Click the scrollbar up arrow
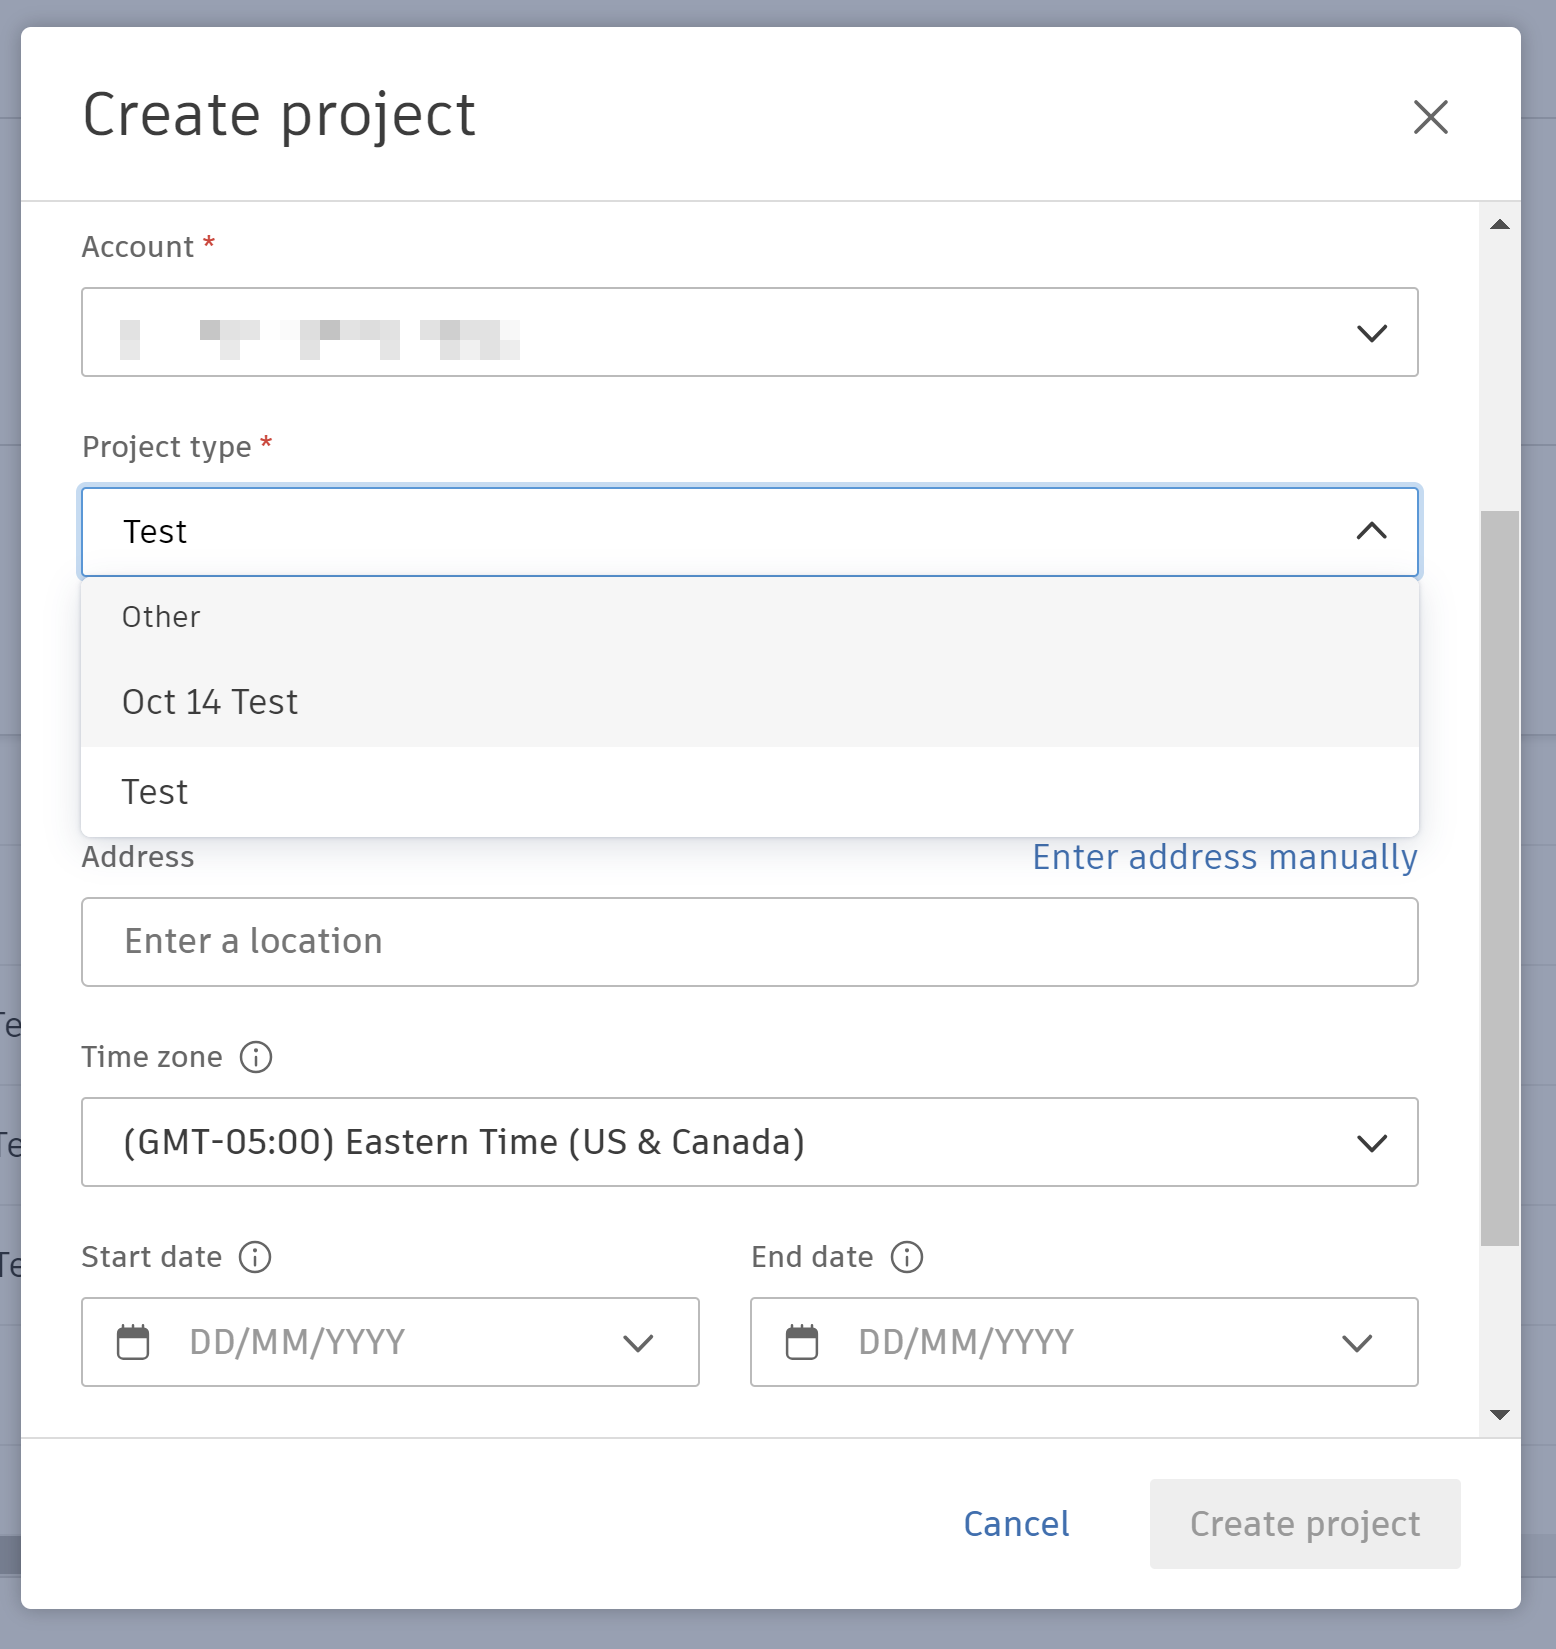 tap(1499, 224)
